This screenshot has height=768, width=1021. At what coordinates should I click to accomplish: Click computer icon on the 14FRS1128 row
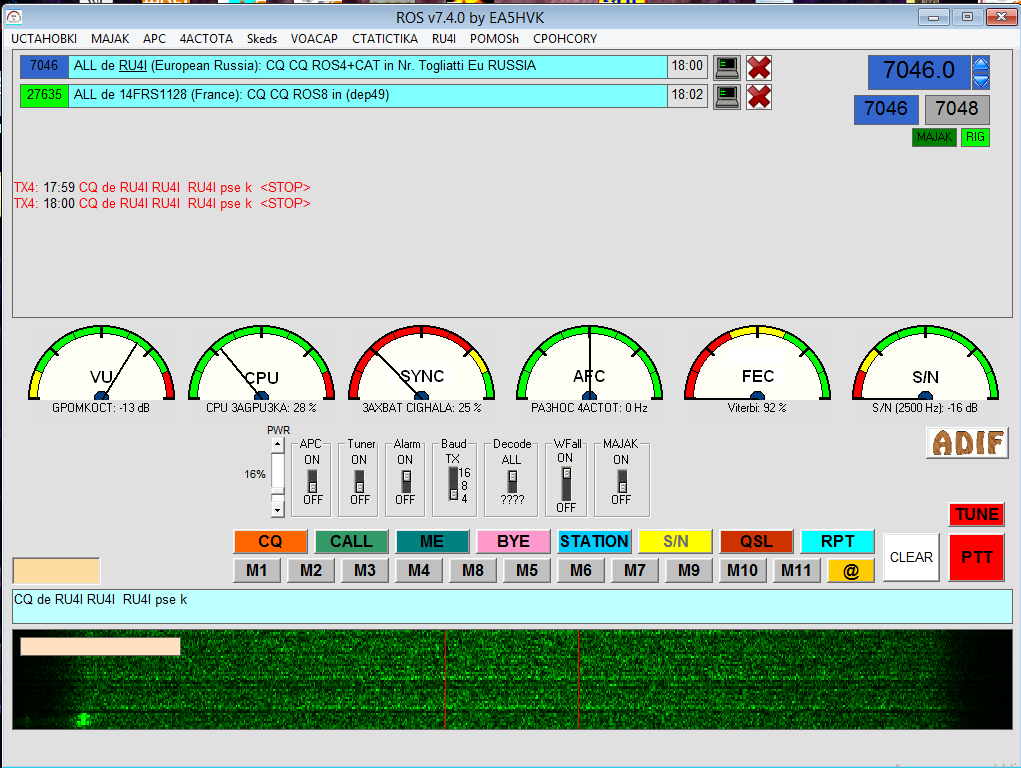[x=726, y=96]
